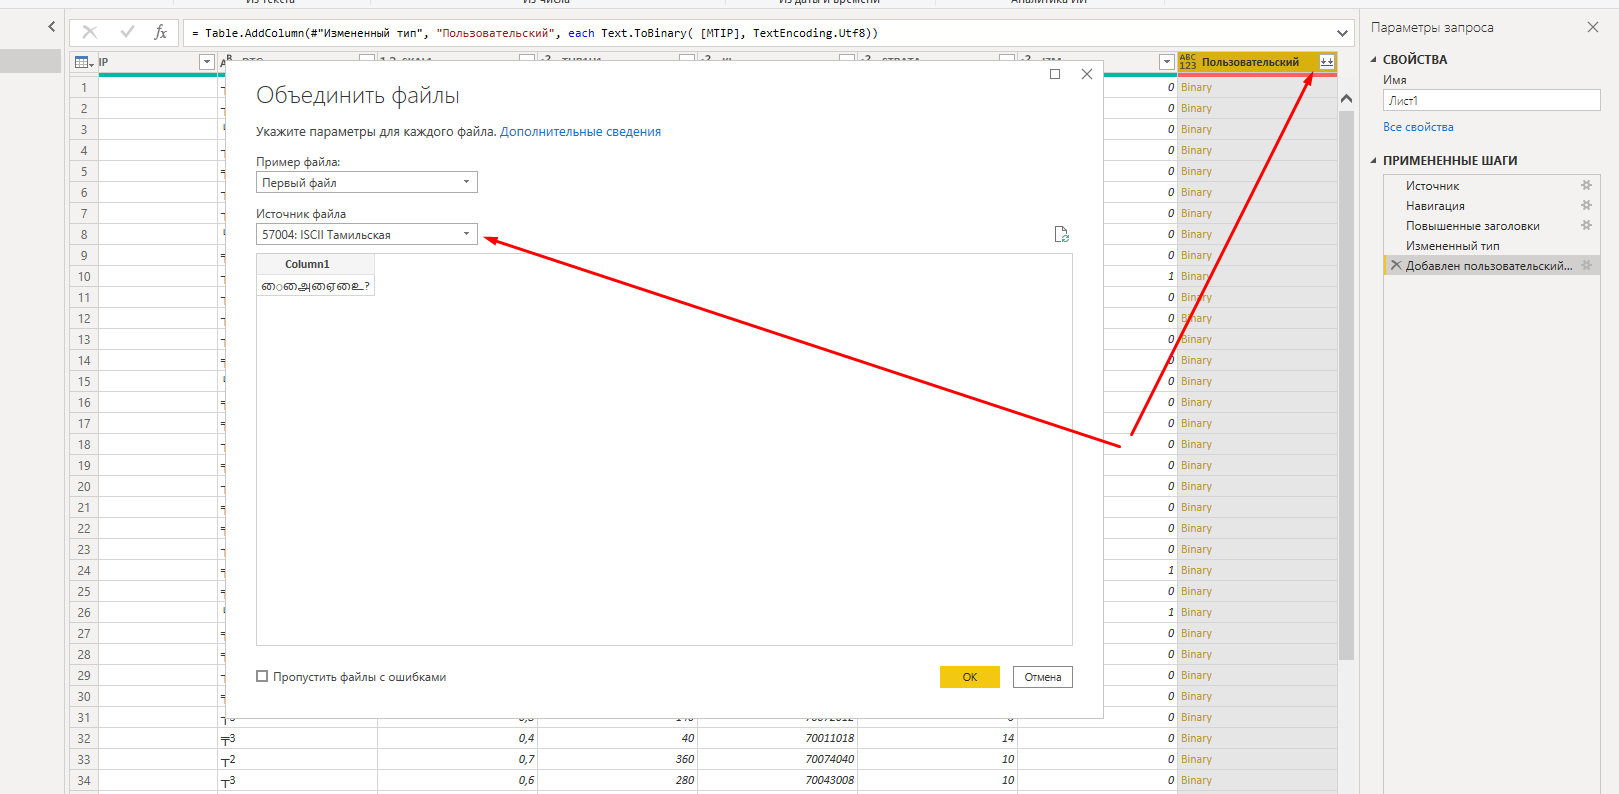The height and width of the screenshot is (794, 1619).
Task: Click the Combine Files double-arrow icon on Пользовательский column
Action: [1327, 62]
